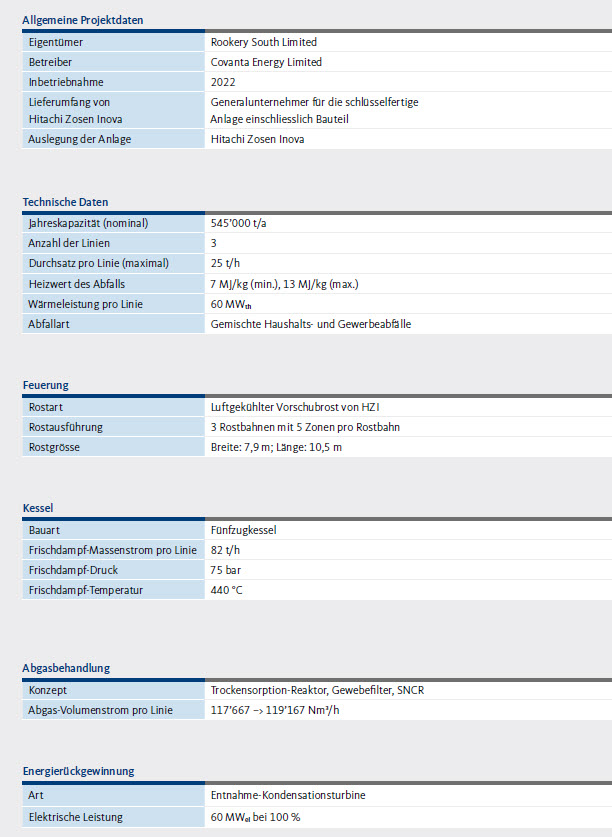
Task: Click the 'Abfallart' row label
Action: [x=49, y=324]
